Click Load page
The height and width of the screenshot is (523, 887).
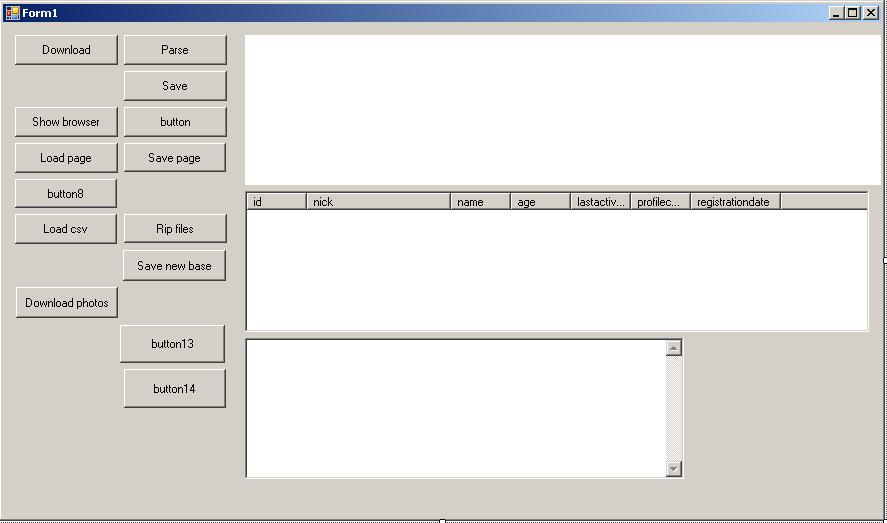[x=66, y=158]
